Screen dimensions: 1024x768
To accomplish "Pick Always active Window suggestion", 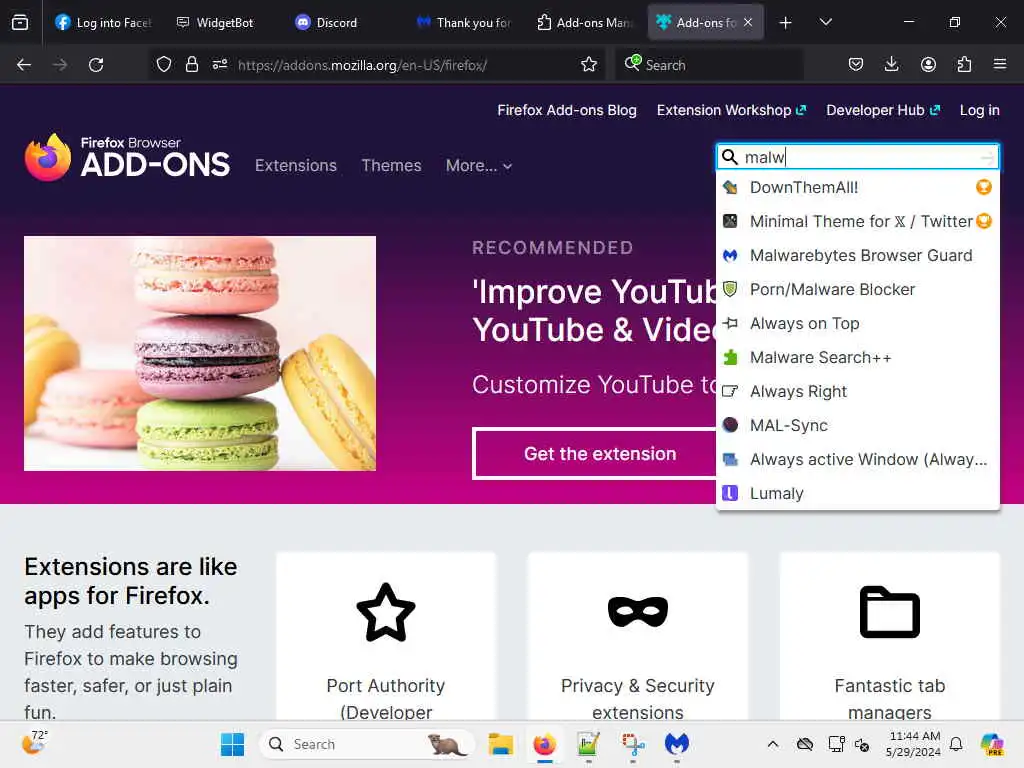I will click(857, 459).
